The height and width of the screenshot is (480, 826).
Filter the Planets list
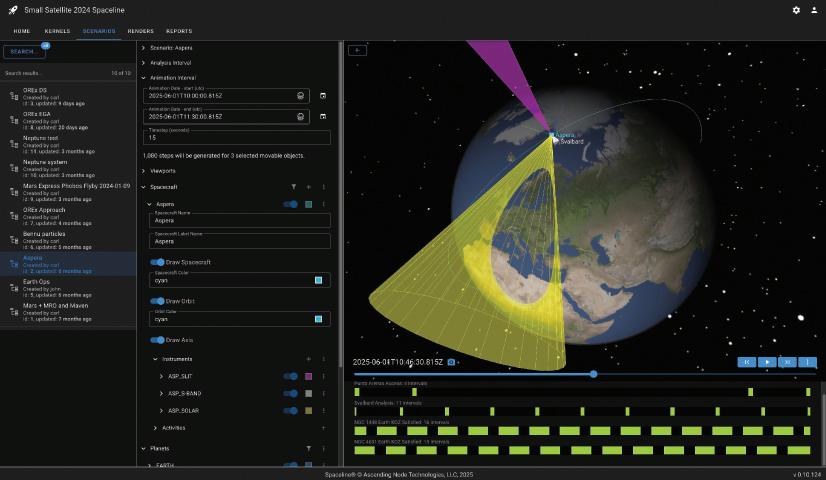309,448
